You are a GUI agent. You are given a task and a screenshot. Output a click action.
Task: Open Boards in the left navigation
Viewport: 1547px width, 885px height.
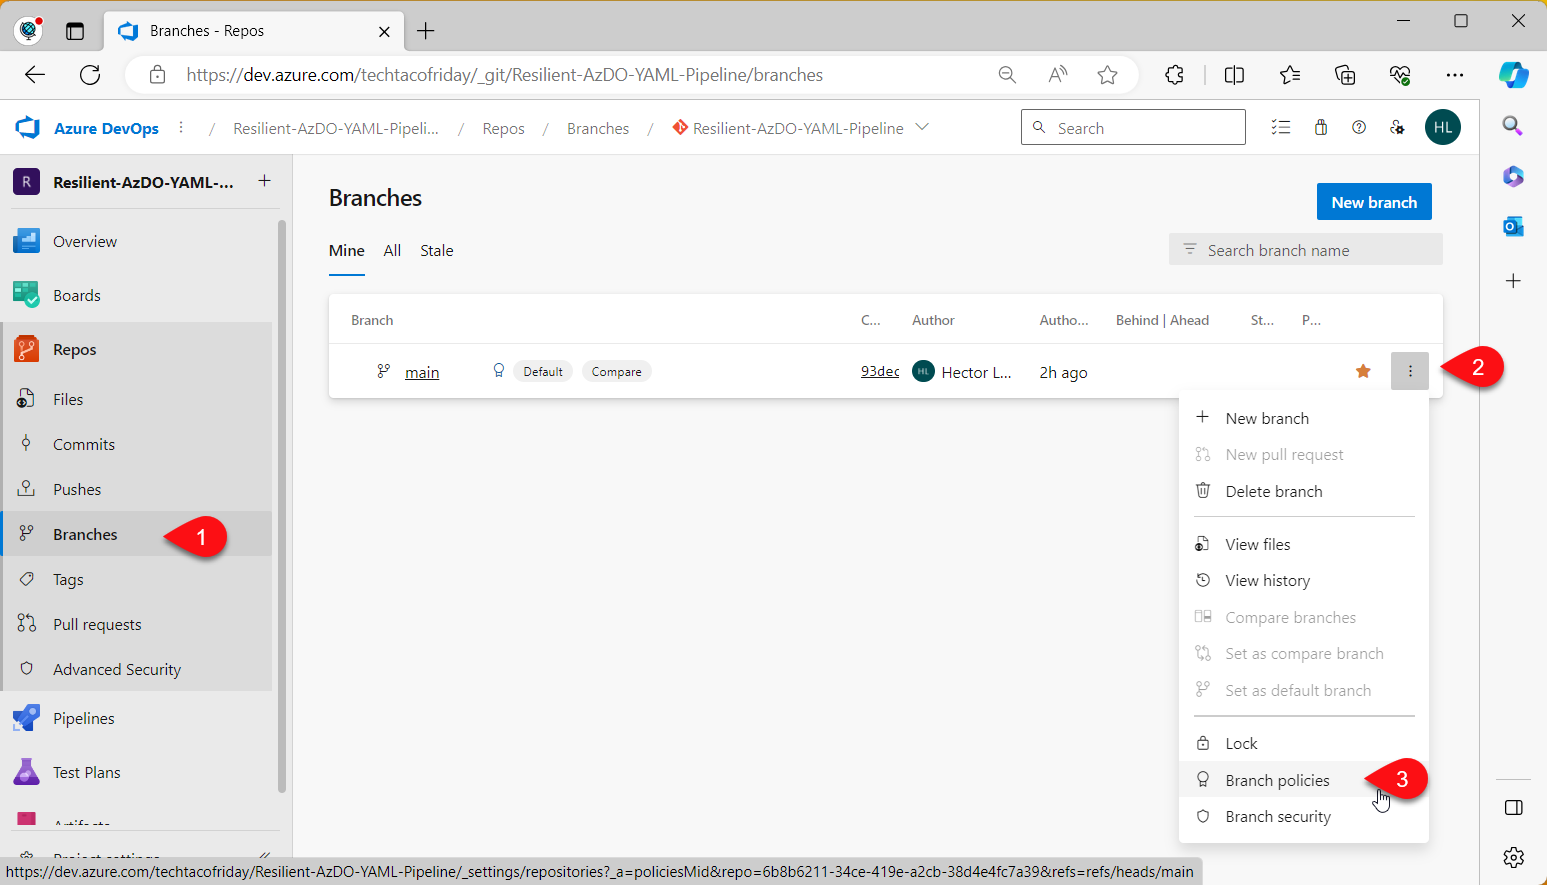pos(138,295)
